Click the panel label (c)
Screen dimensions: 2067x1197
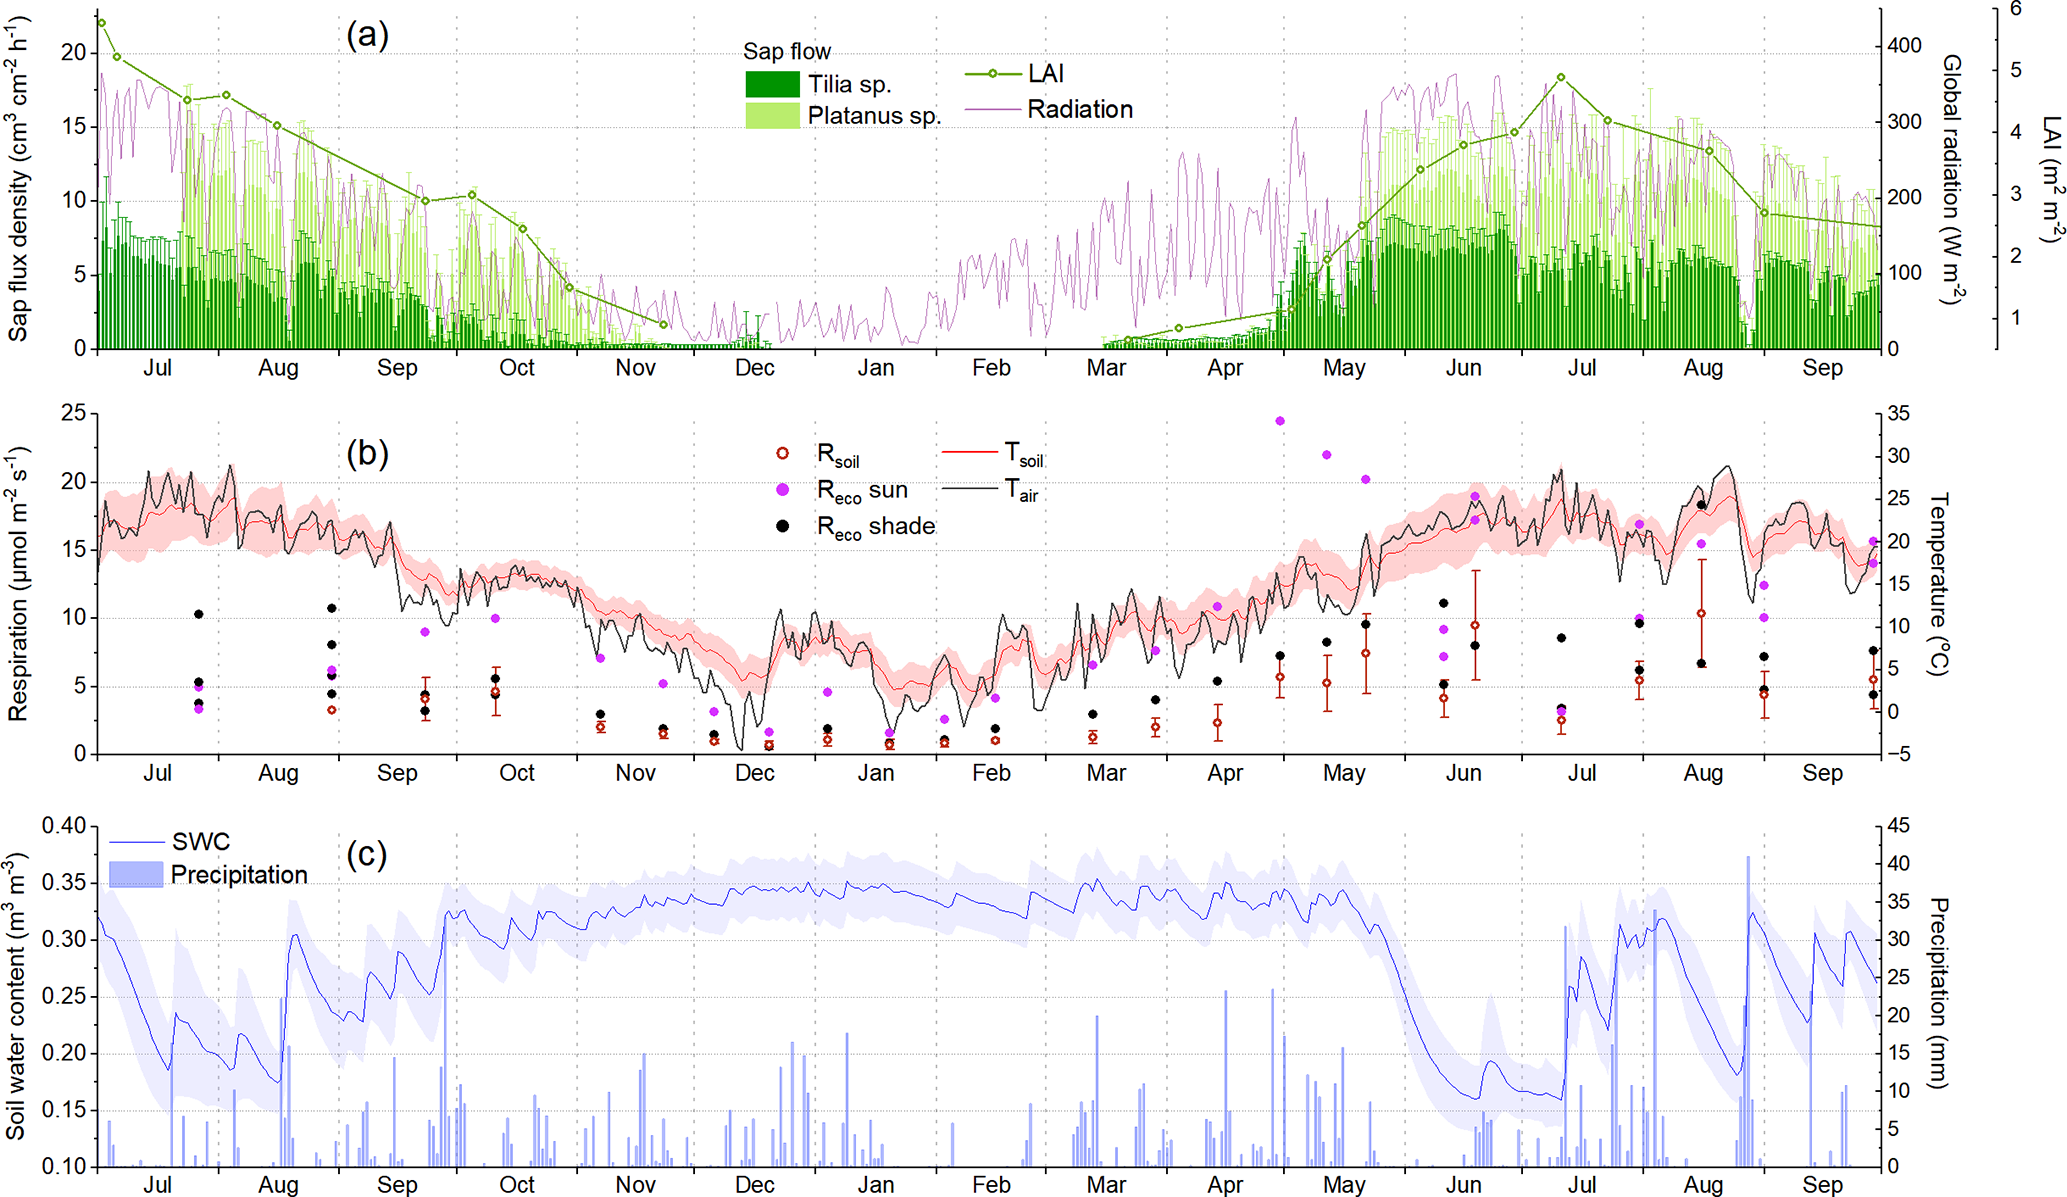(x=367, y=854)
